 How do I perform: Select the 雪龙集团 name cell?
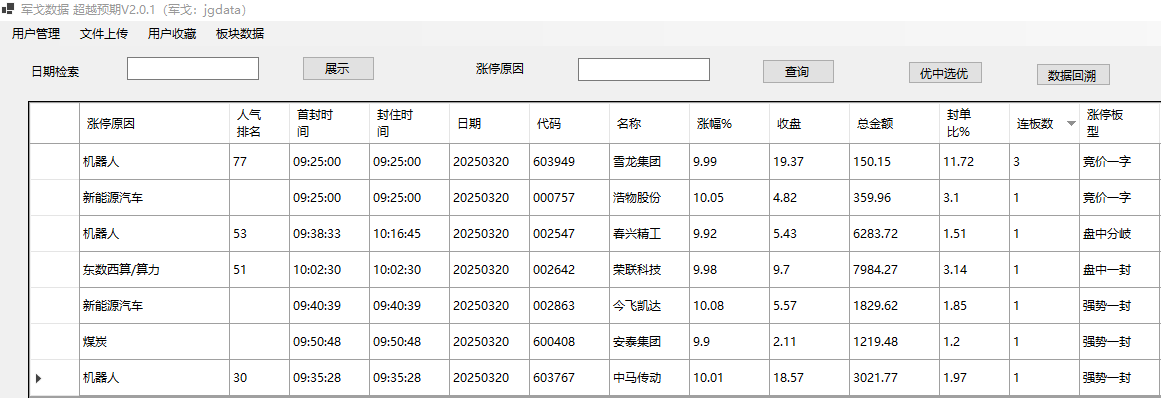pos(649,161)
